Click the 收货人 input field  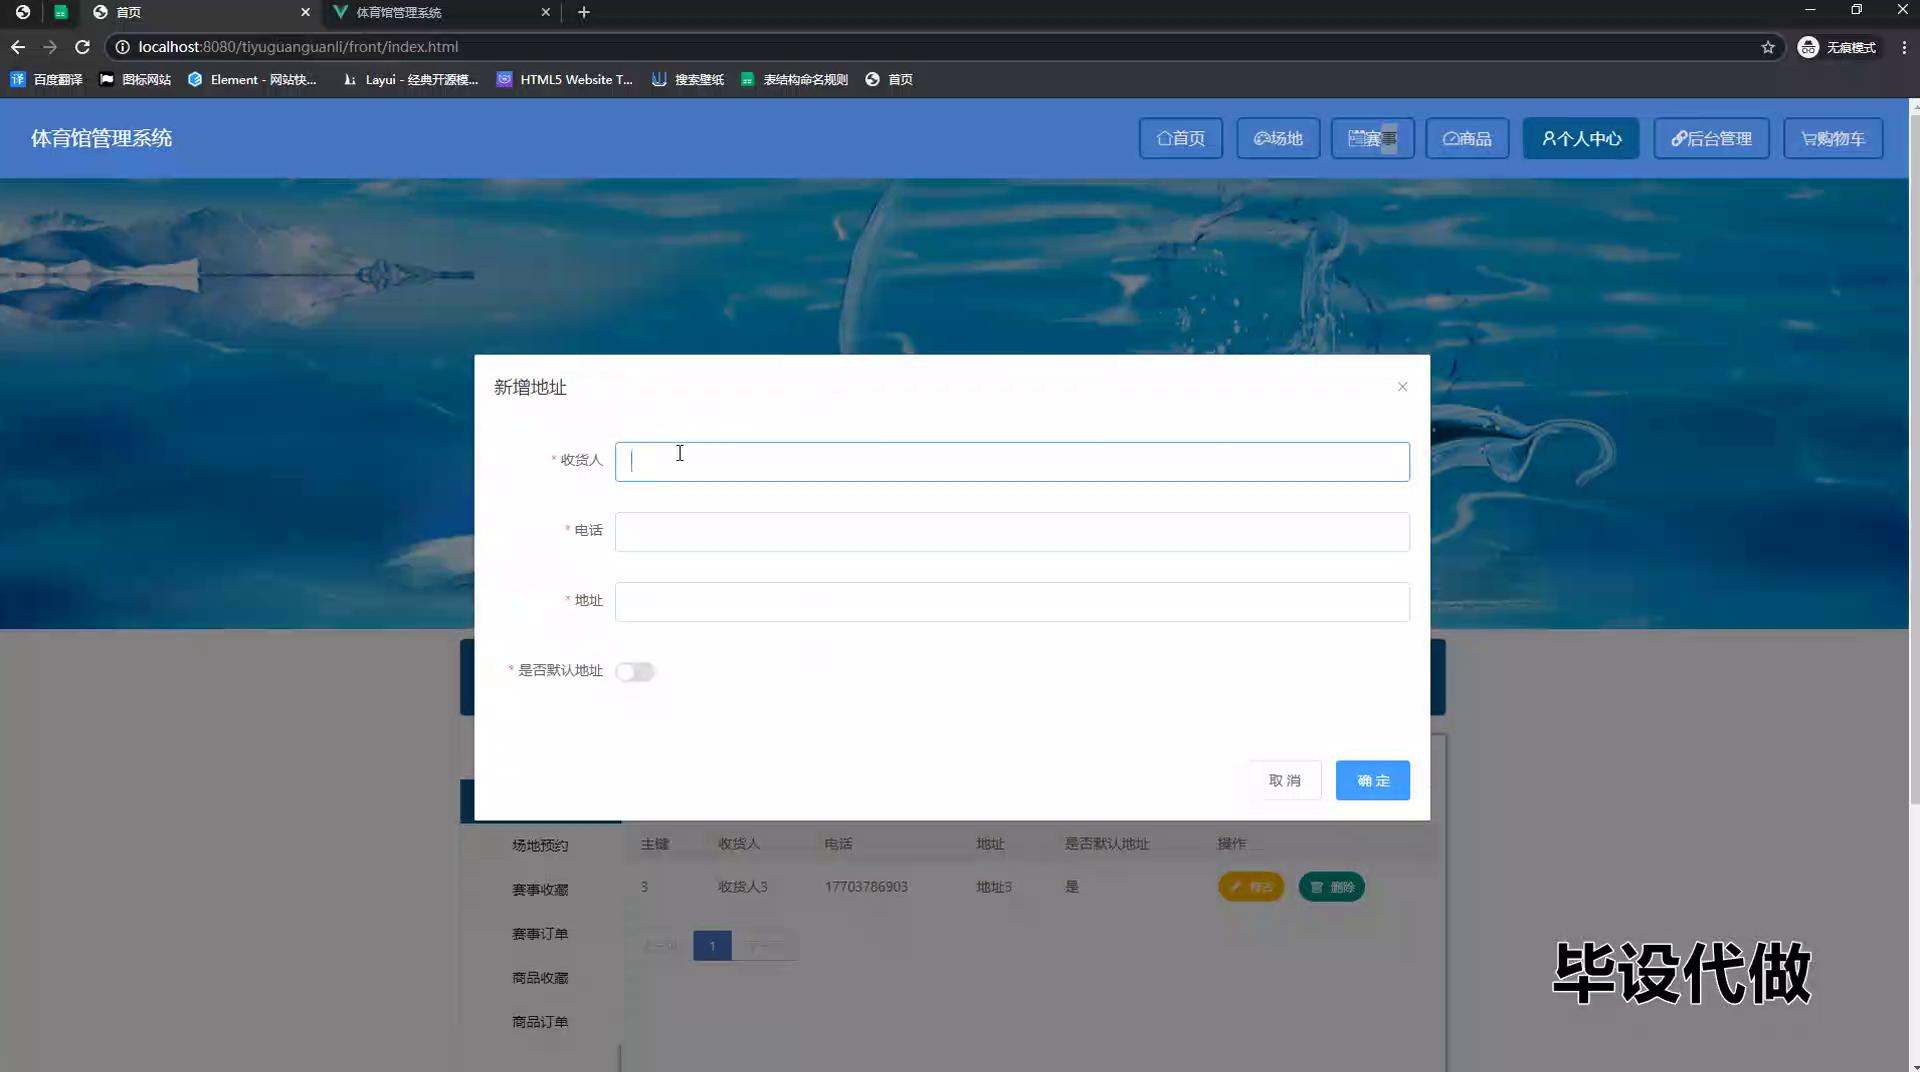[1011, 462]
